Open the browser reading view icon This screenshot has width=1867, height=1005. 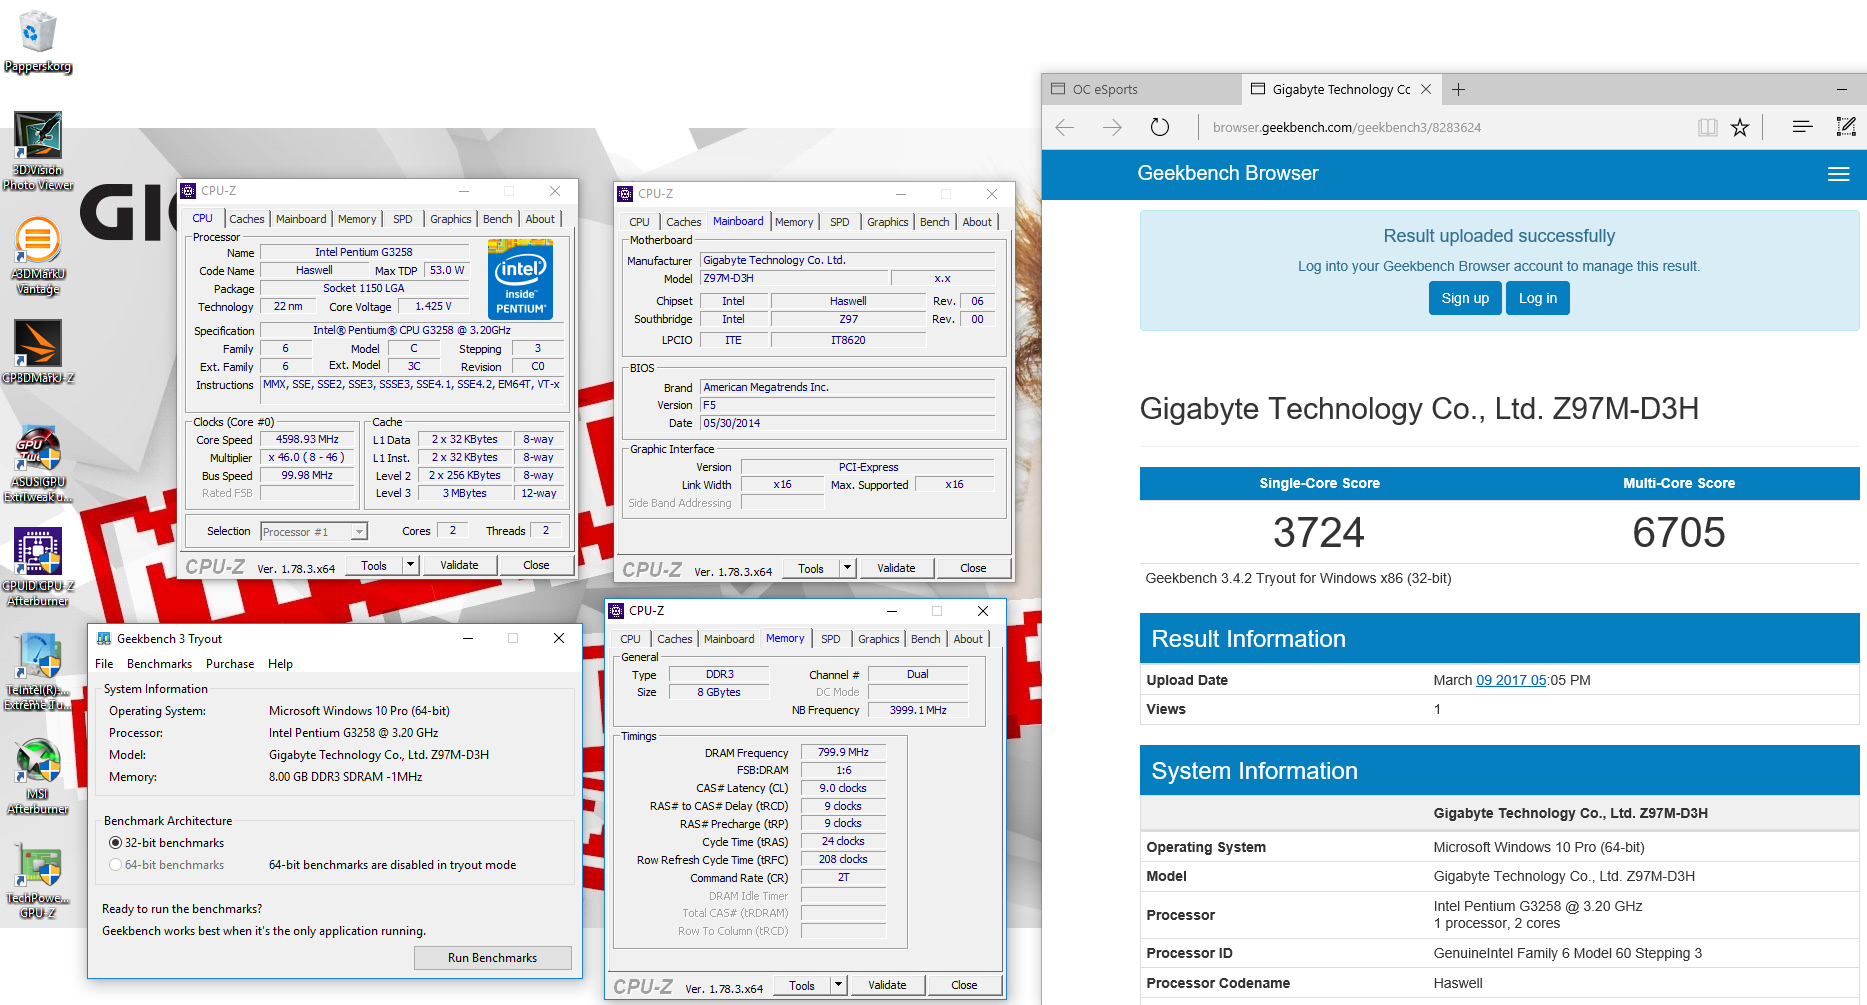click(x=1708, y=127)
